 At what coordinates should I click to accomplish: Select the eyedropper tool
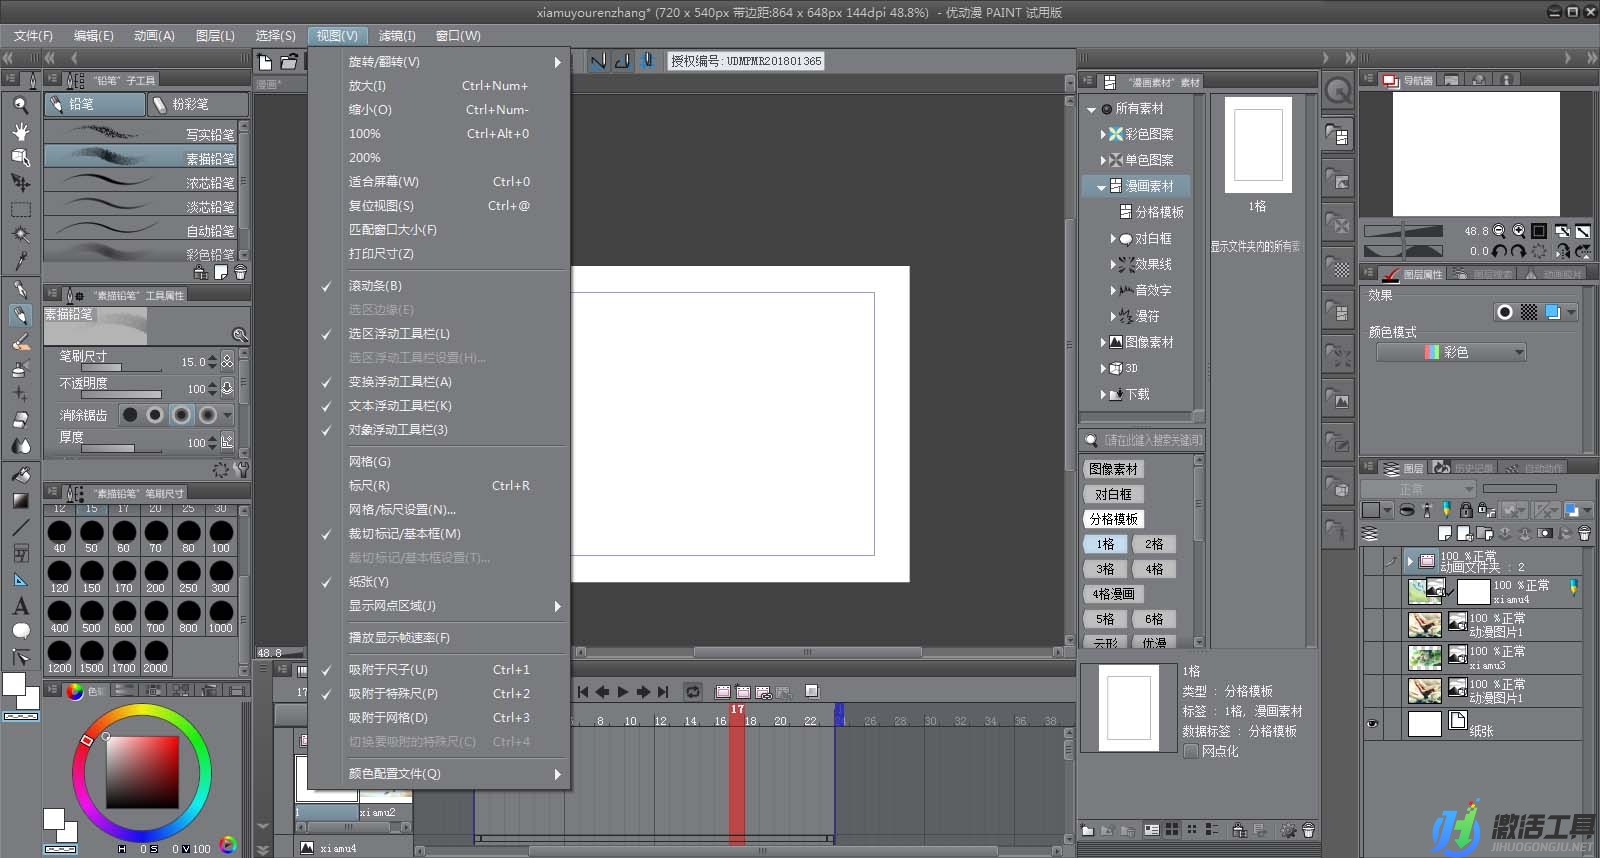[x=20, y=261]
